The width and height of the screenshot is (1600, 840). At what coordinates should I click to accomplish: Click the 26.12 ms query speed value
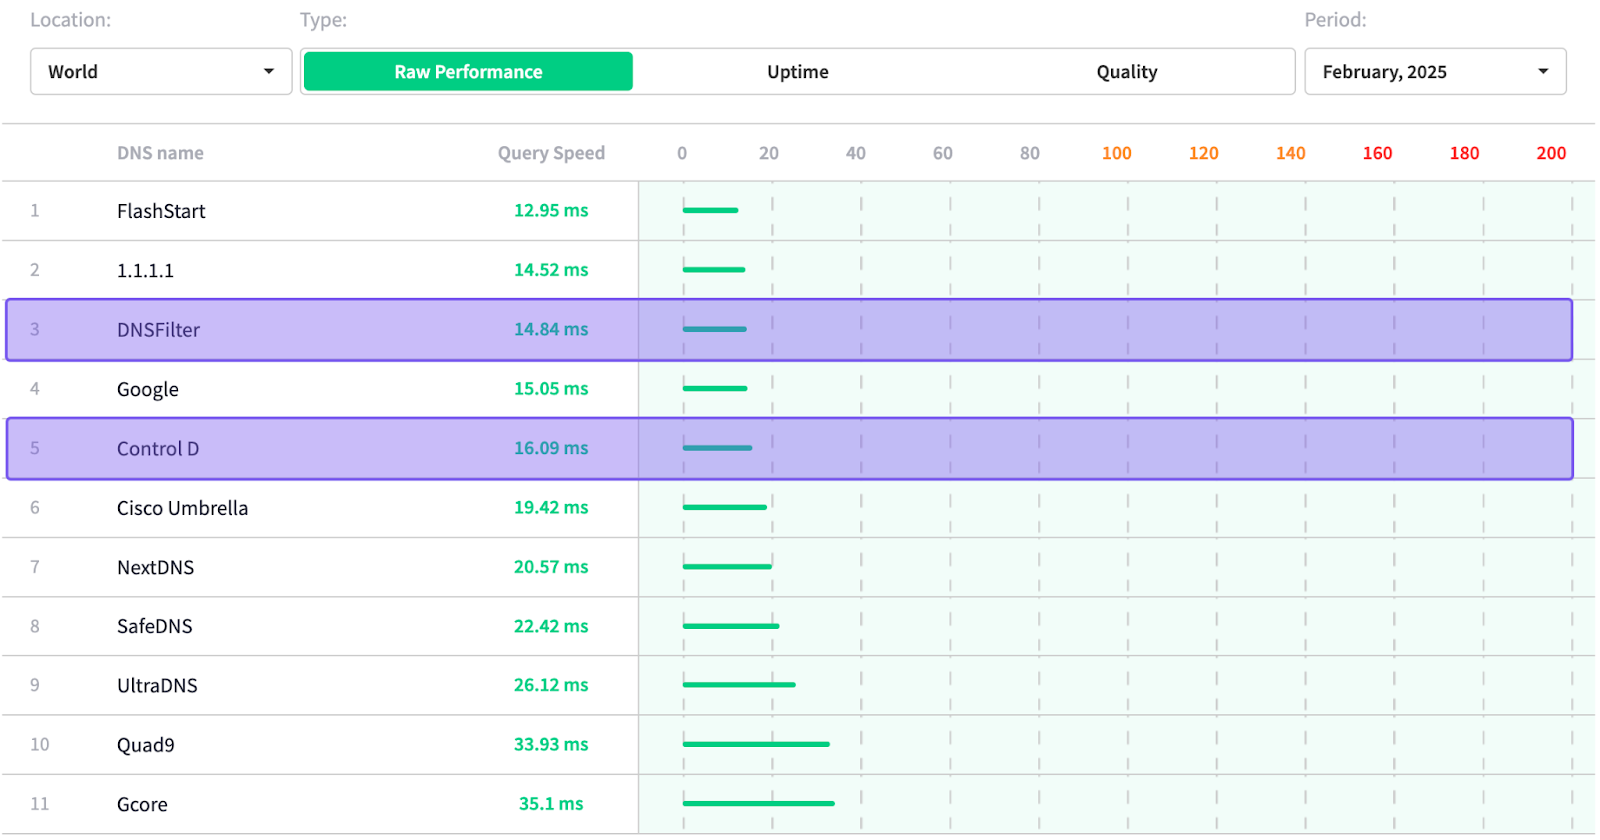click(x=551, y=685)
